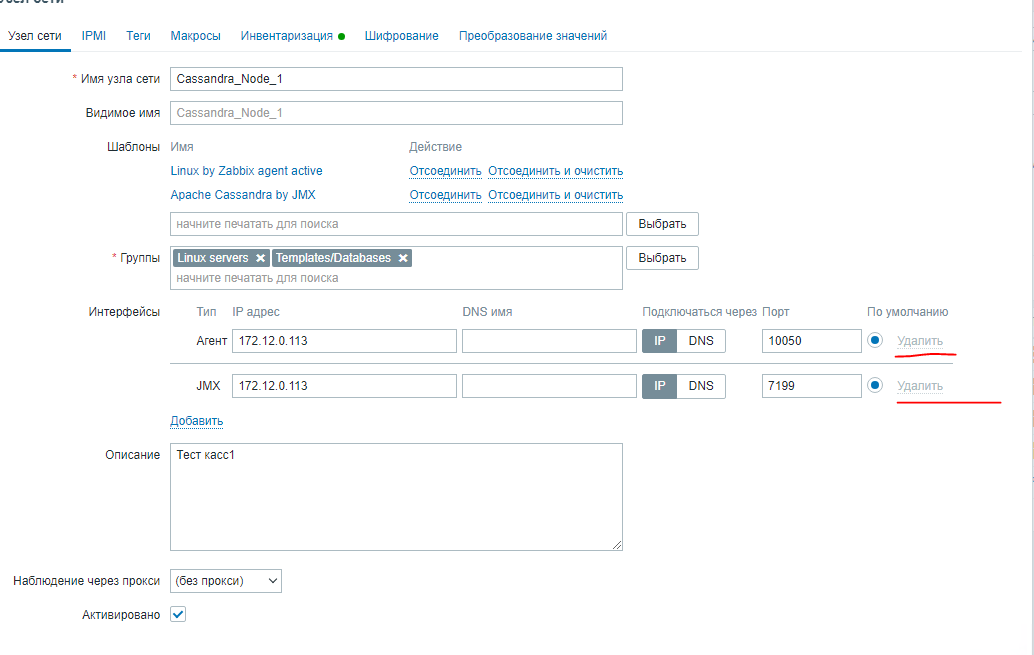The image size is (1034, 655).
Task: Unlink and clear Apache Cassandra by JMX template
Action: [x=556, y=195]
